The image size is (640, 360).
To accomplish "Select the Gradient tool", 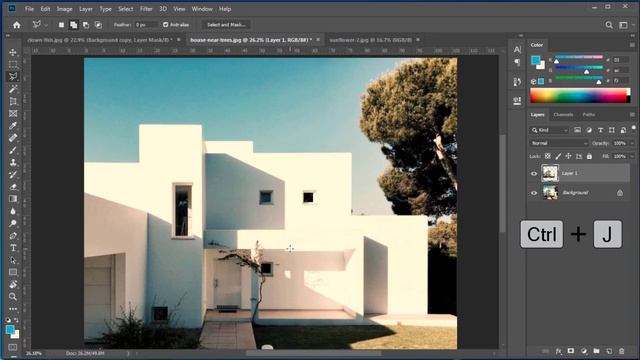I will click(13, 199).
